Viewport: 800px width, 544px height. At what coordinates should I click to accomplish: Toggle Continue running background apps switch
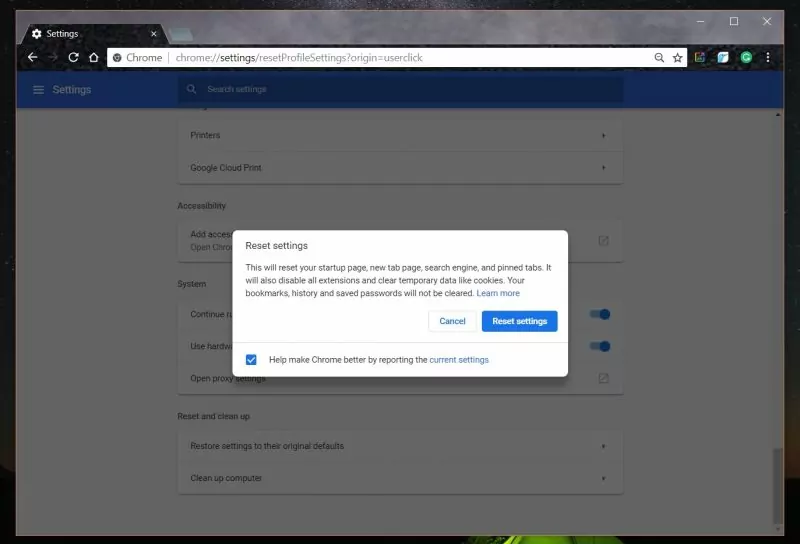click(600, 314)
